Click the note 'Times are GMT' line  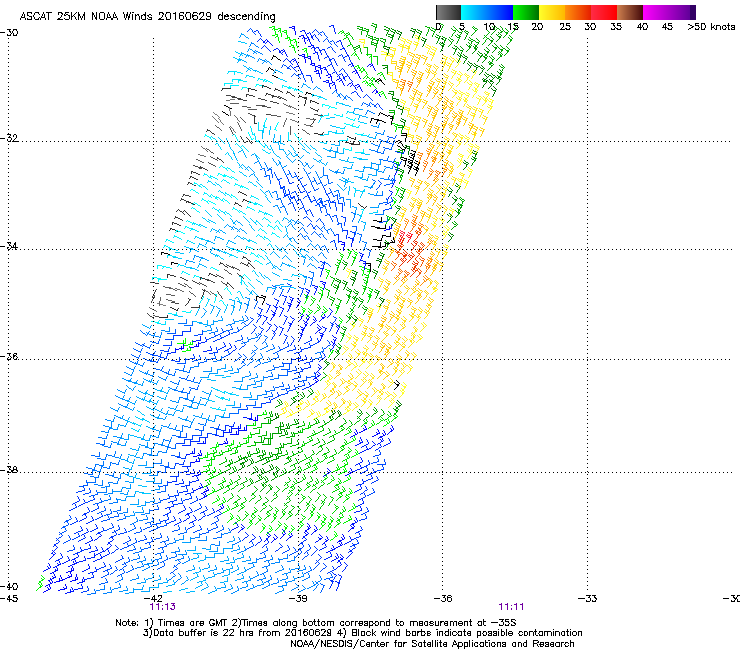pyautogui.click(x=316, y=623)
